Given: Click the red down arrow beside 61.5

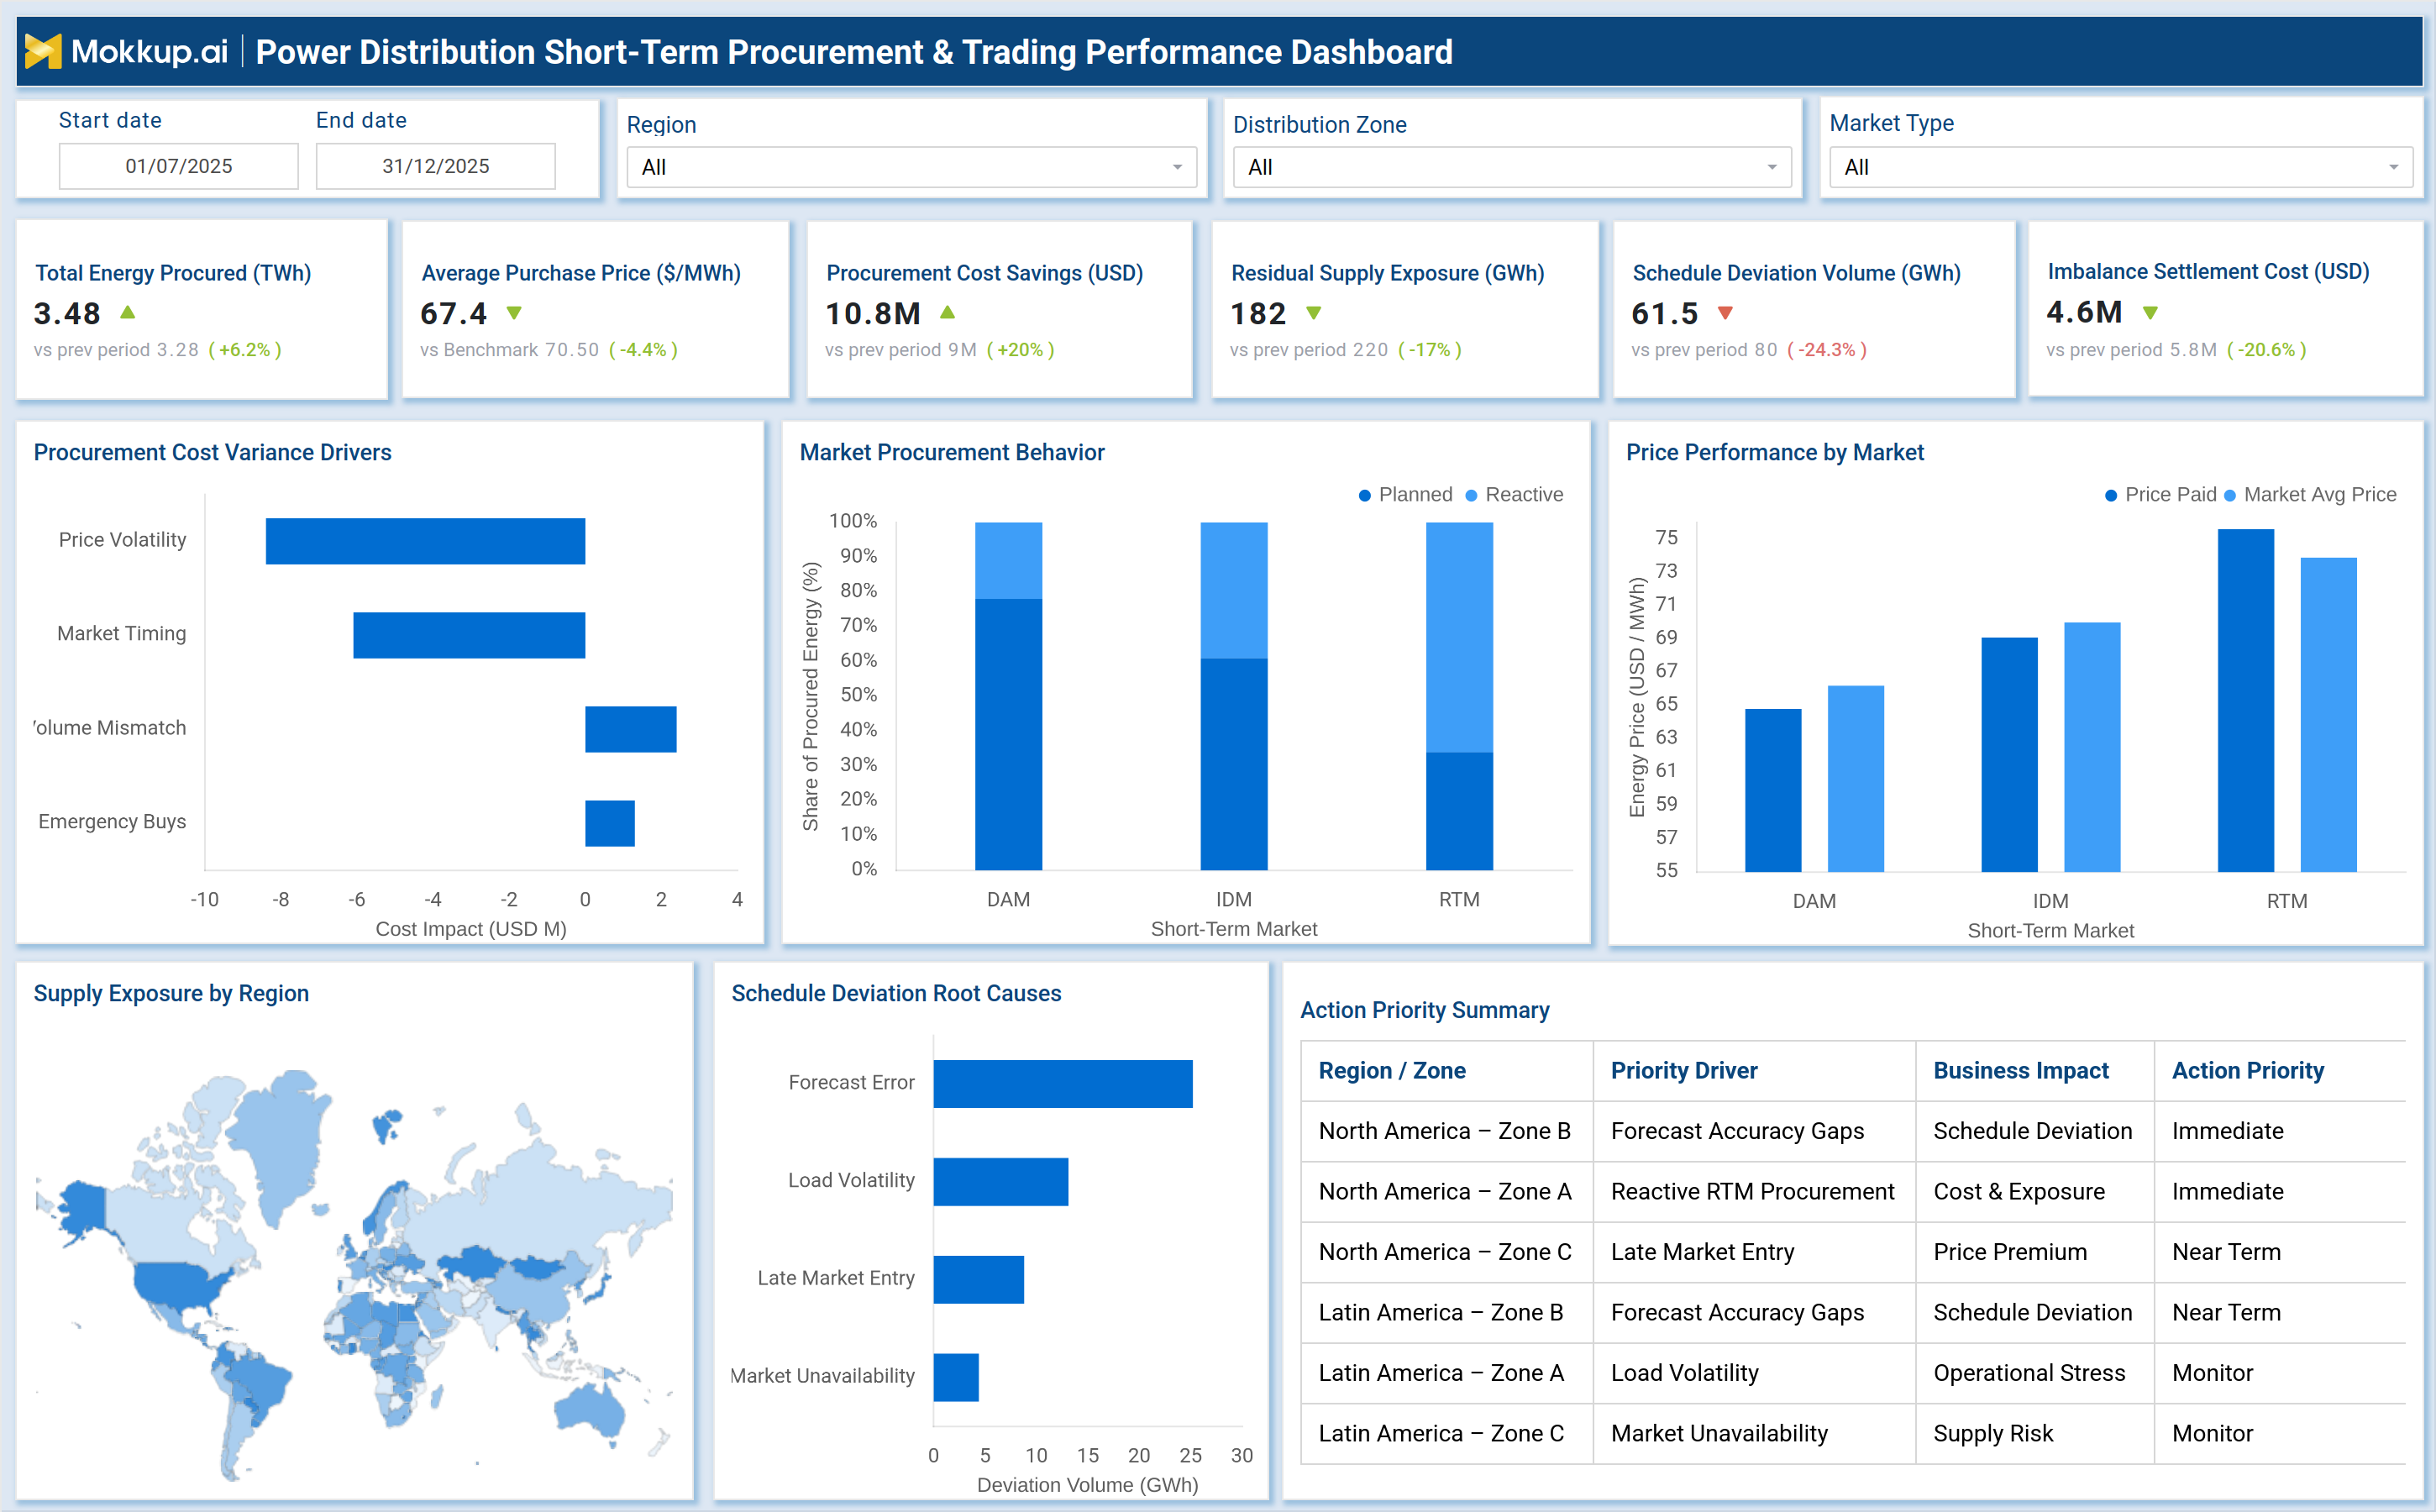Looking at the screenshot, I should 1725,313.
